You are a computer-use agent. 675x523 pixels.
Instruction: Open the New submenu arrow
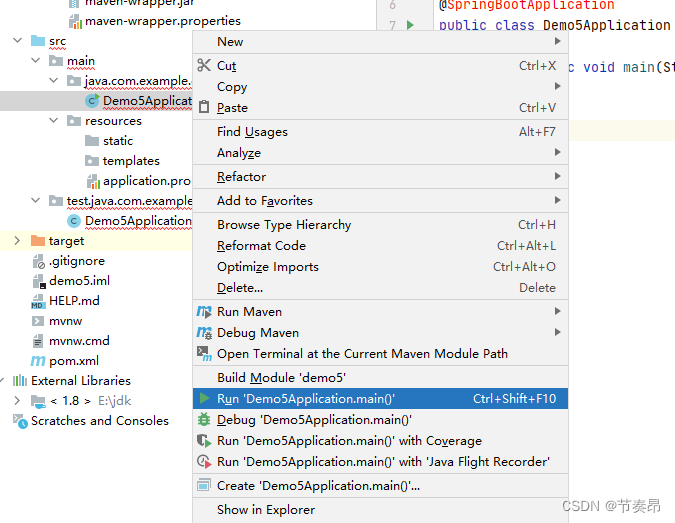557,41
